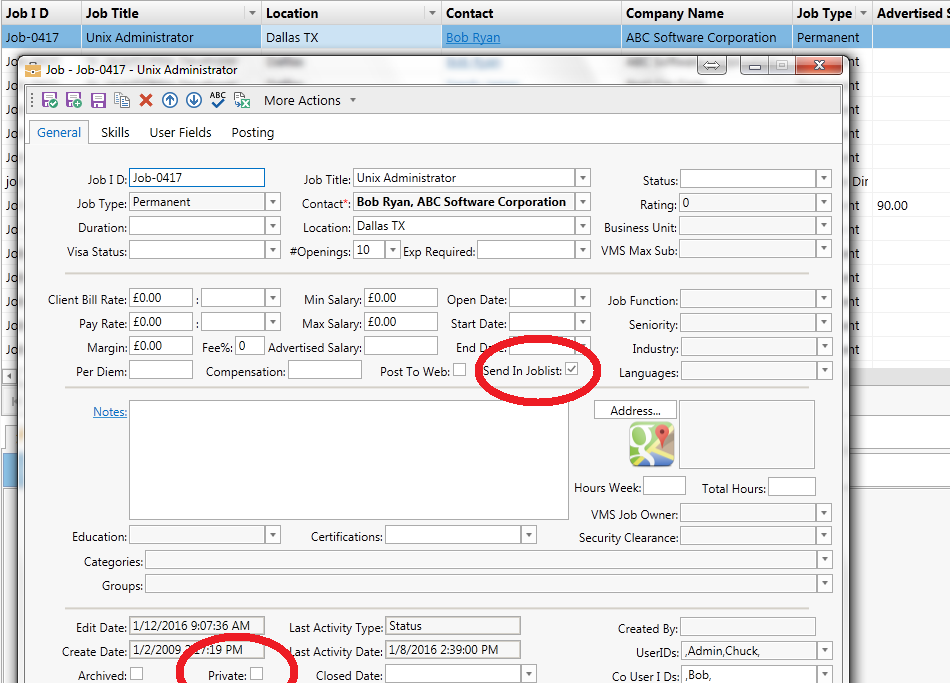Delete the job with the red X icon
The height and width of the screenshot is (683, 950).
[x=146, y=100]
